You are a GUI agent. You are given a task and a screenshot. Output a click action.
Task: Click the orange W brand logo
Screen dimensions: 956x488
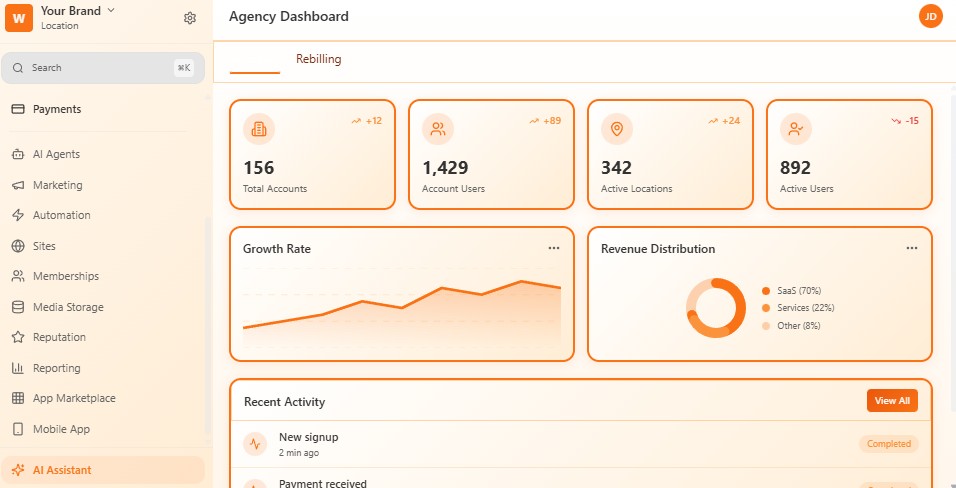pyautogui.click(x=18, y=18)
